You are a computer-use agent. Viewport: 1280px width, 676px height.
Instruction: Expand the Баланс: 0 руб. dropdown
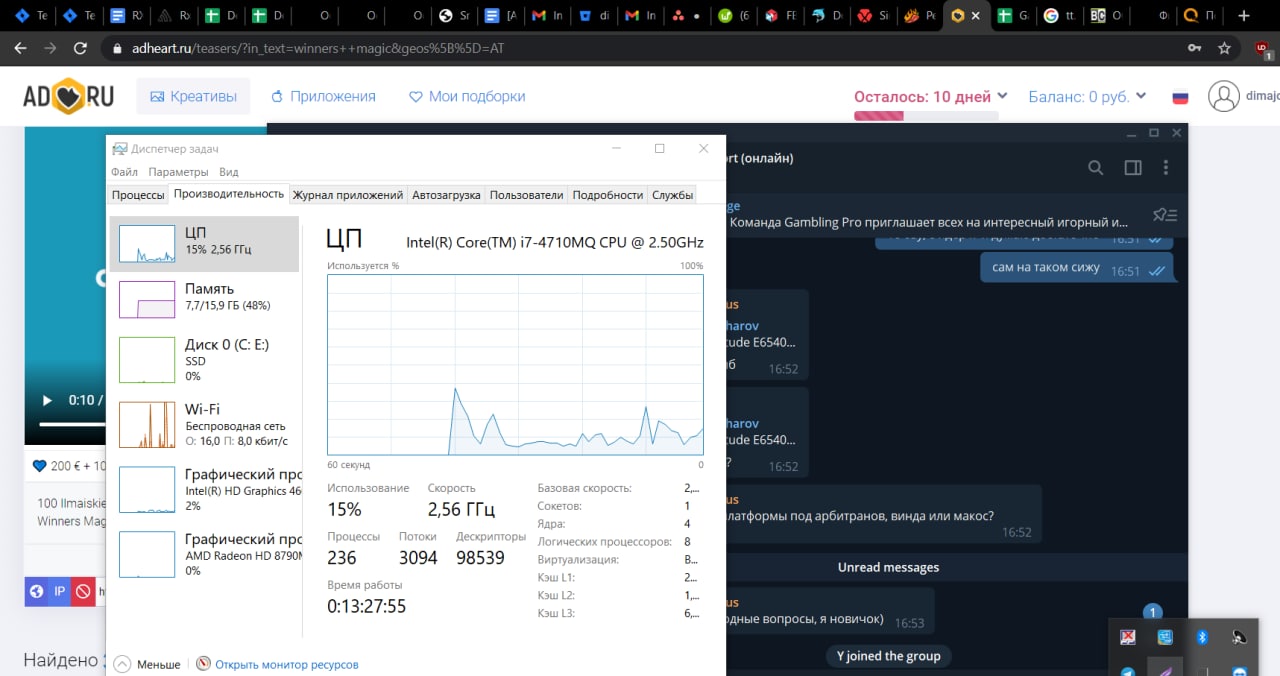pyautogui.click(x=1088, y=96)
